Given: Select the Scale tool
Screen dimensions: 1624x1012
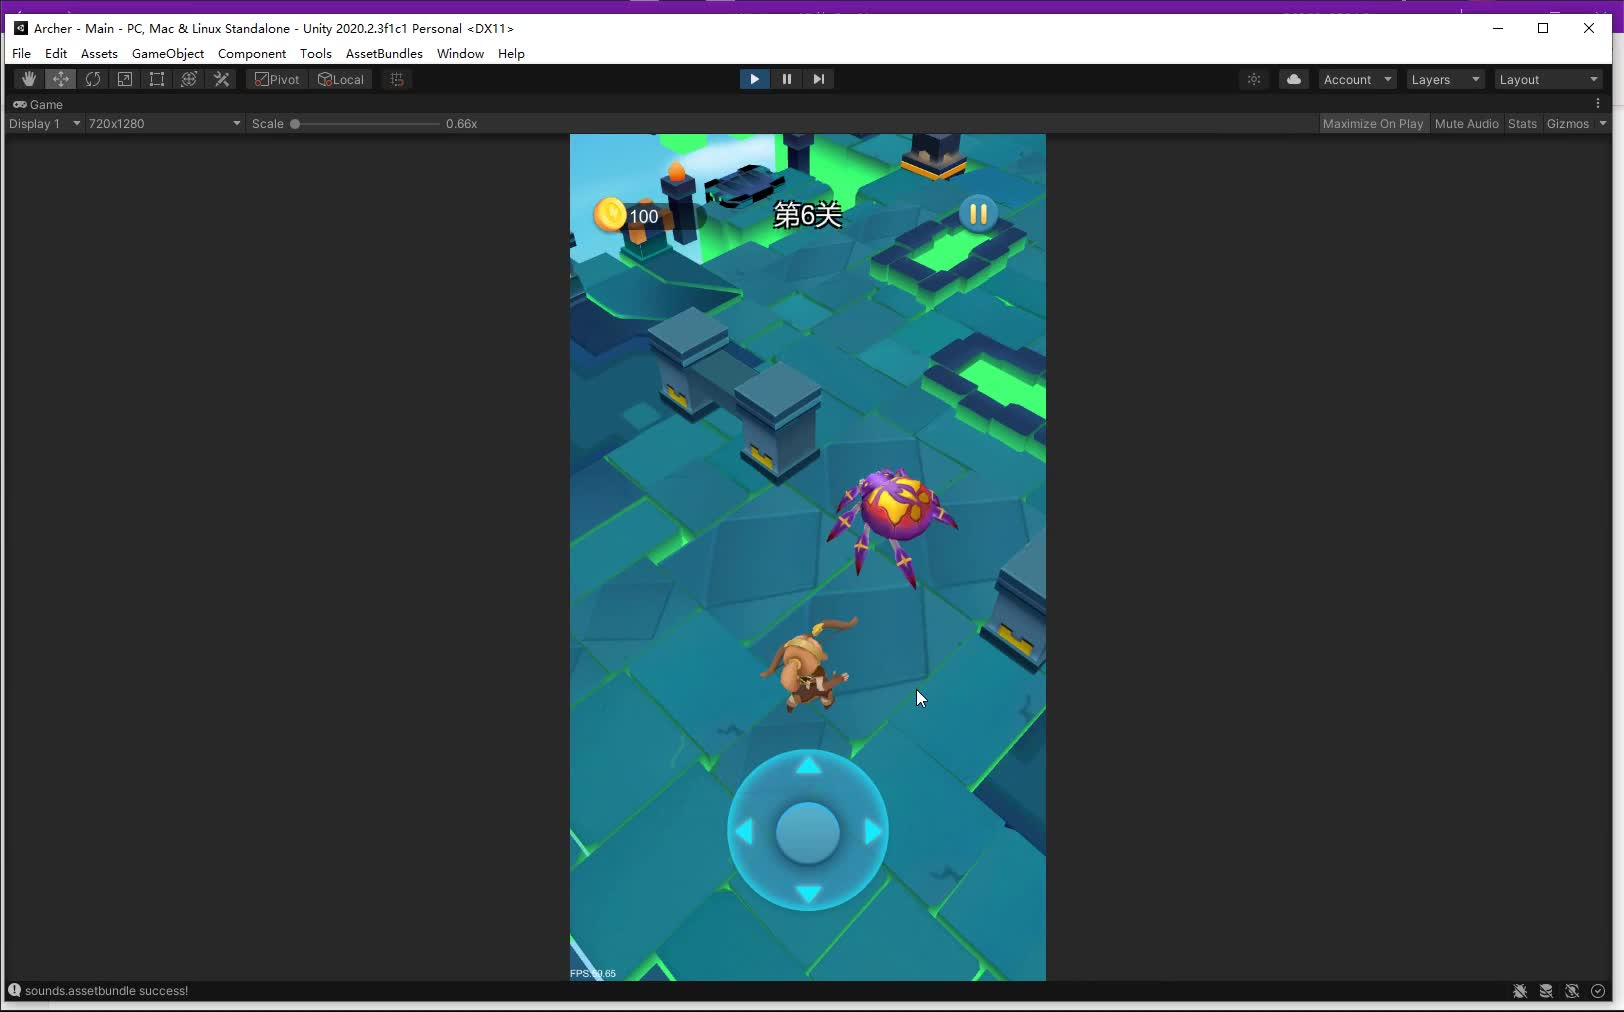Looking at the screenshot, I should (125, 79).
